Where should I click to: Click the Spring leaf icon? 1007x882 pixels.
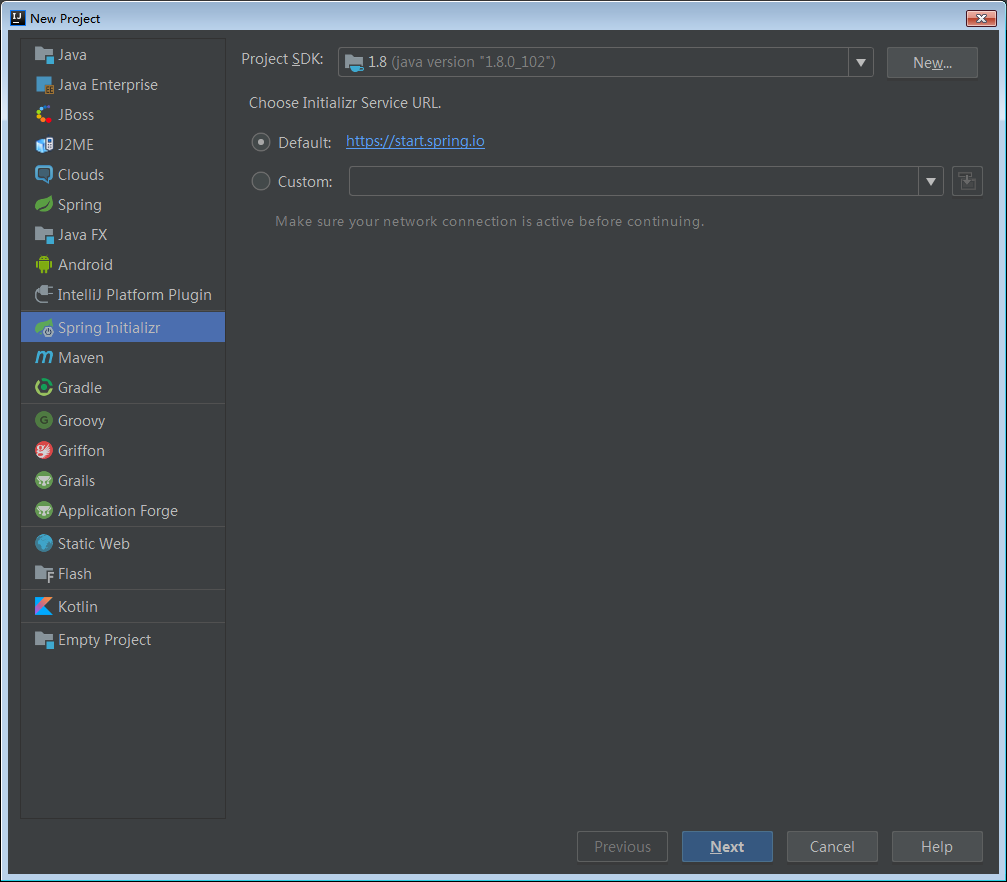(x=44, y=205)
